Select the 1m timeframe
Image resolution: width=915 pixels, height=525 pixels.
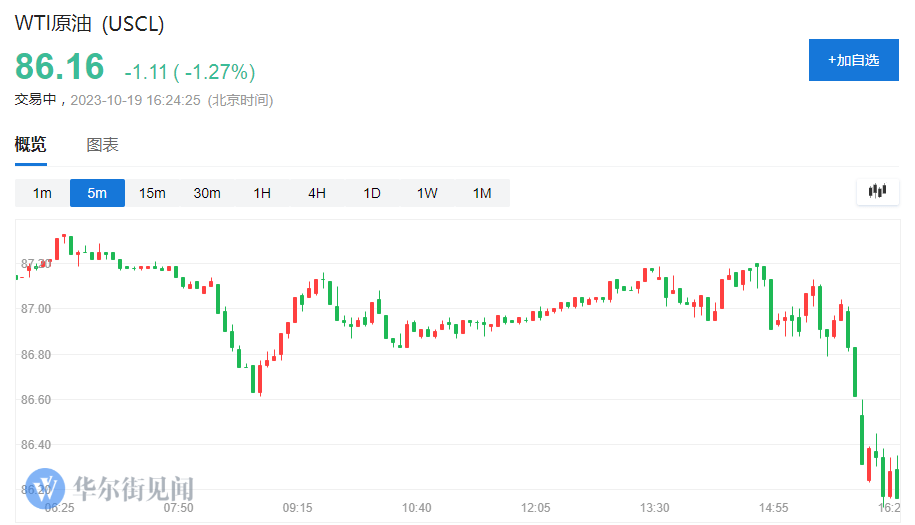point(42,193)
